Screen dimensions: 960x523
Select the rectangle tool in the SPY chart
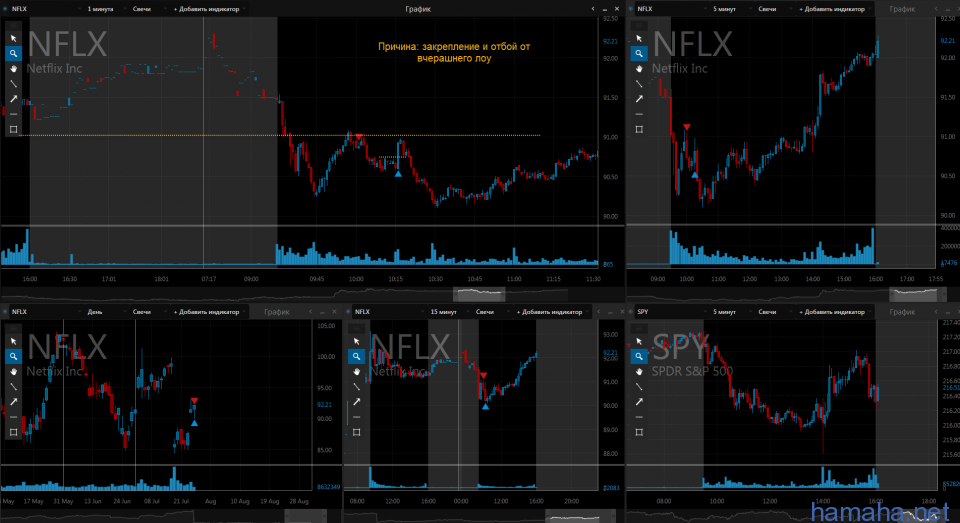[x=639, y=432]
